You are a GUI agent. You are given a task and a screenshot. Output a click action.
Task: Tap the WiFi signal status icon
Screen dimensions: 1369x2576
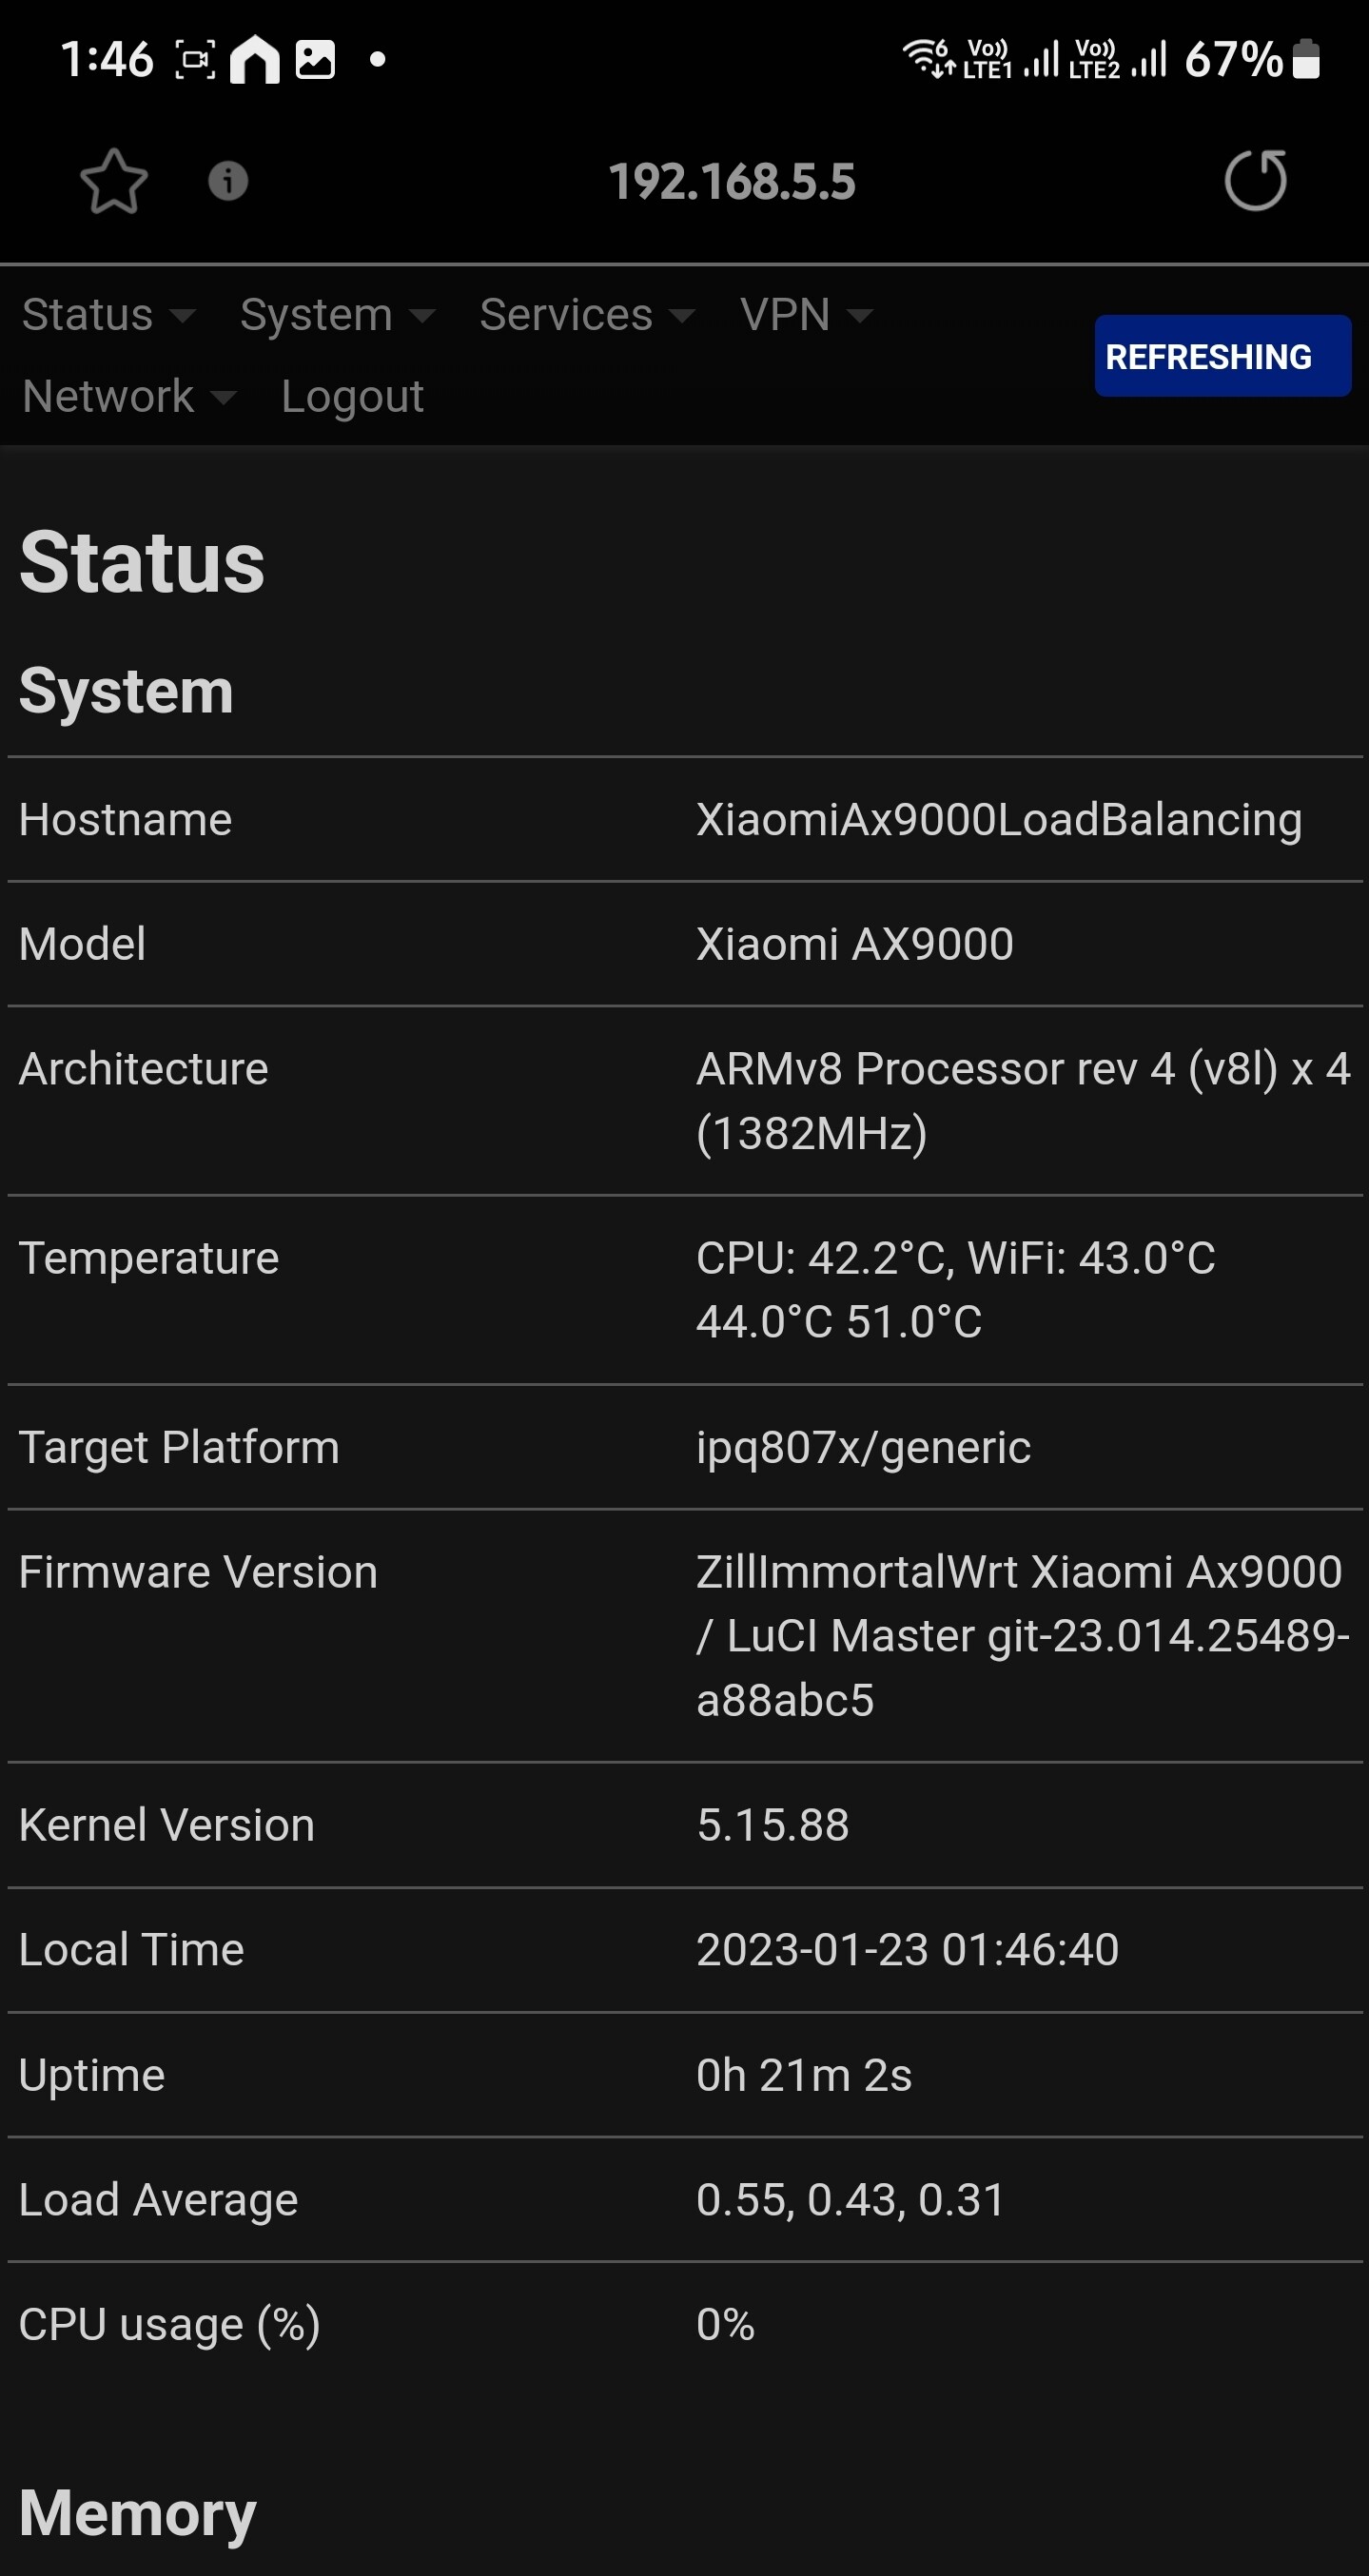tap(929, 58)
